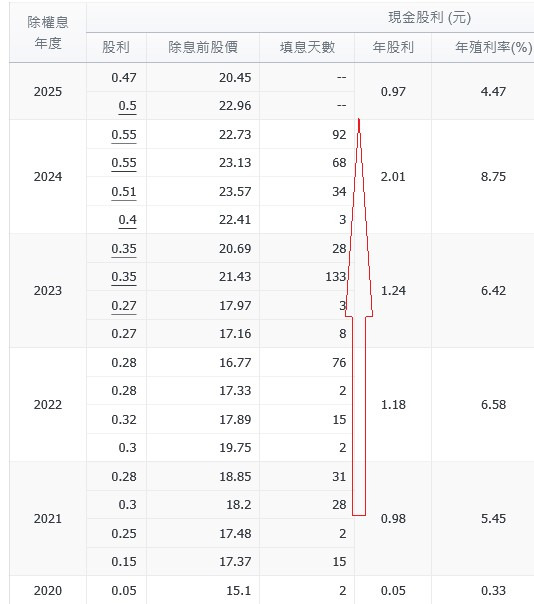Click the 除息前股價 column header
This screenshot has width=534, height=604.
pyautogui.click(x=203, y=47)
